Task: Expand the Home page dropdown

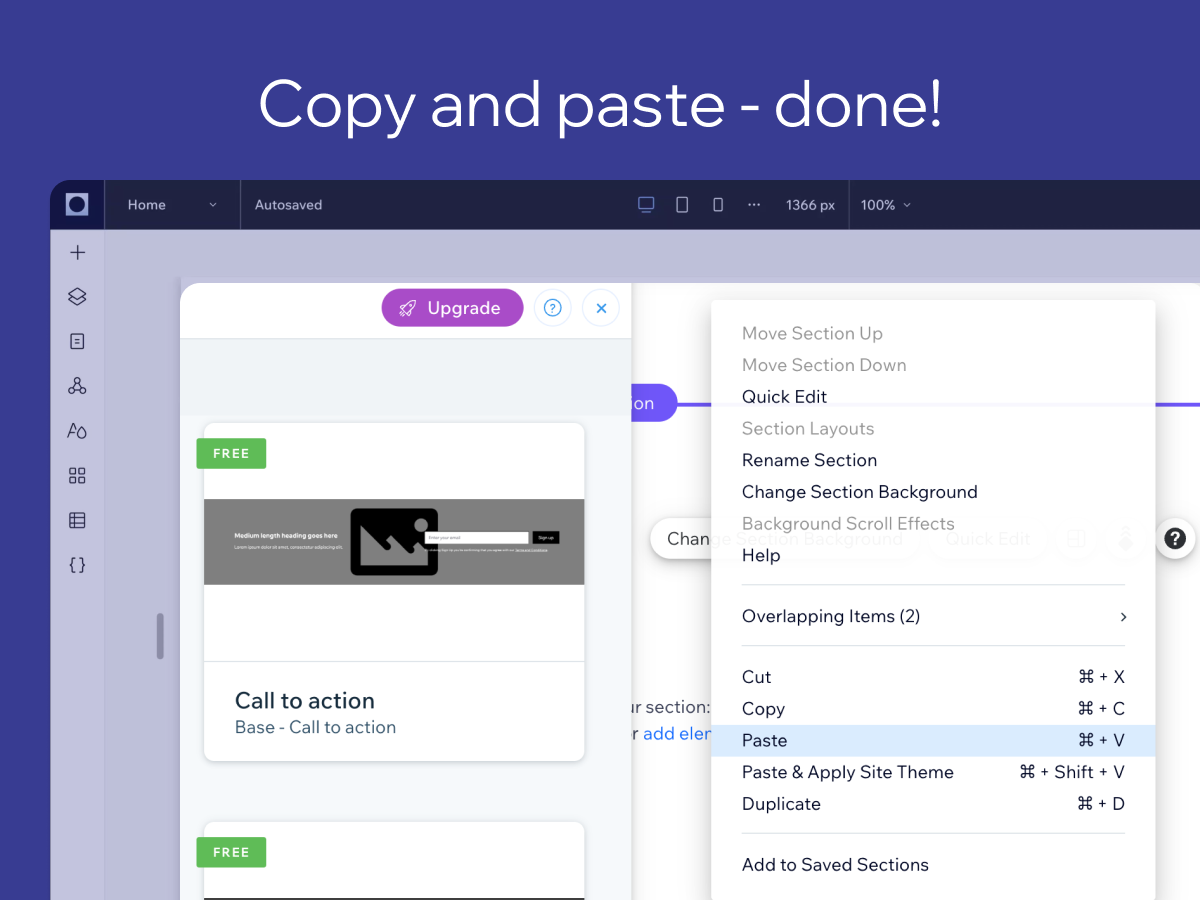Action: click(172, 205)
